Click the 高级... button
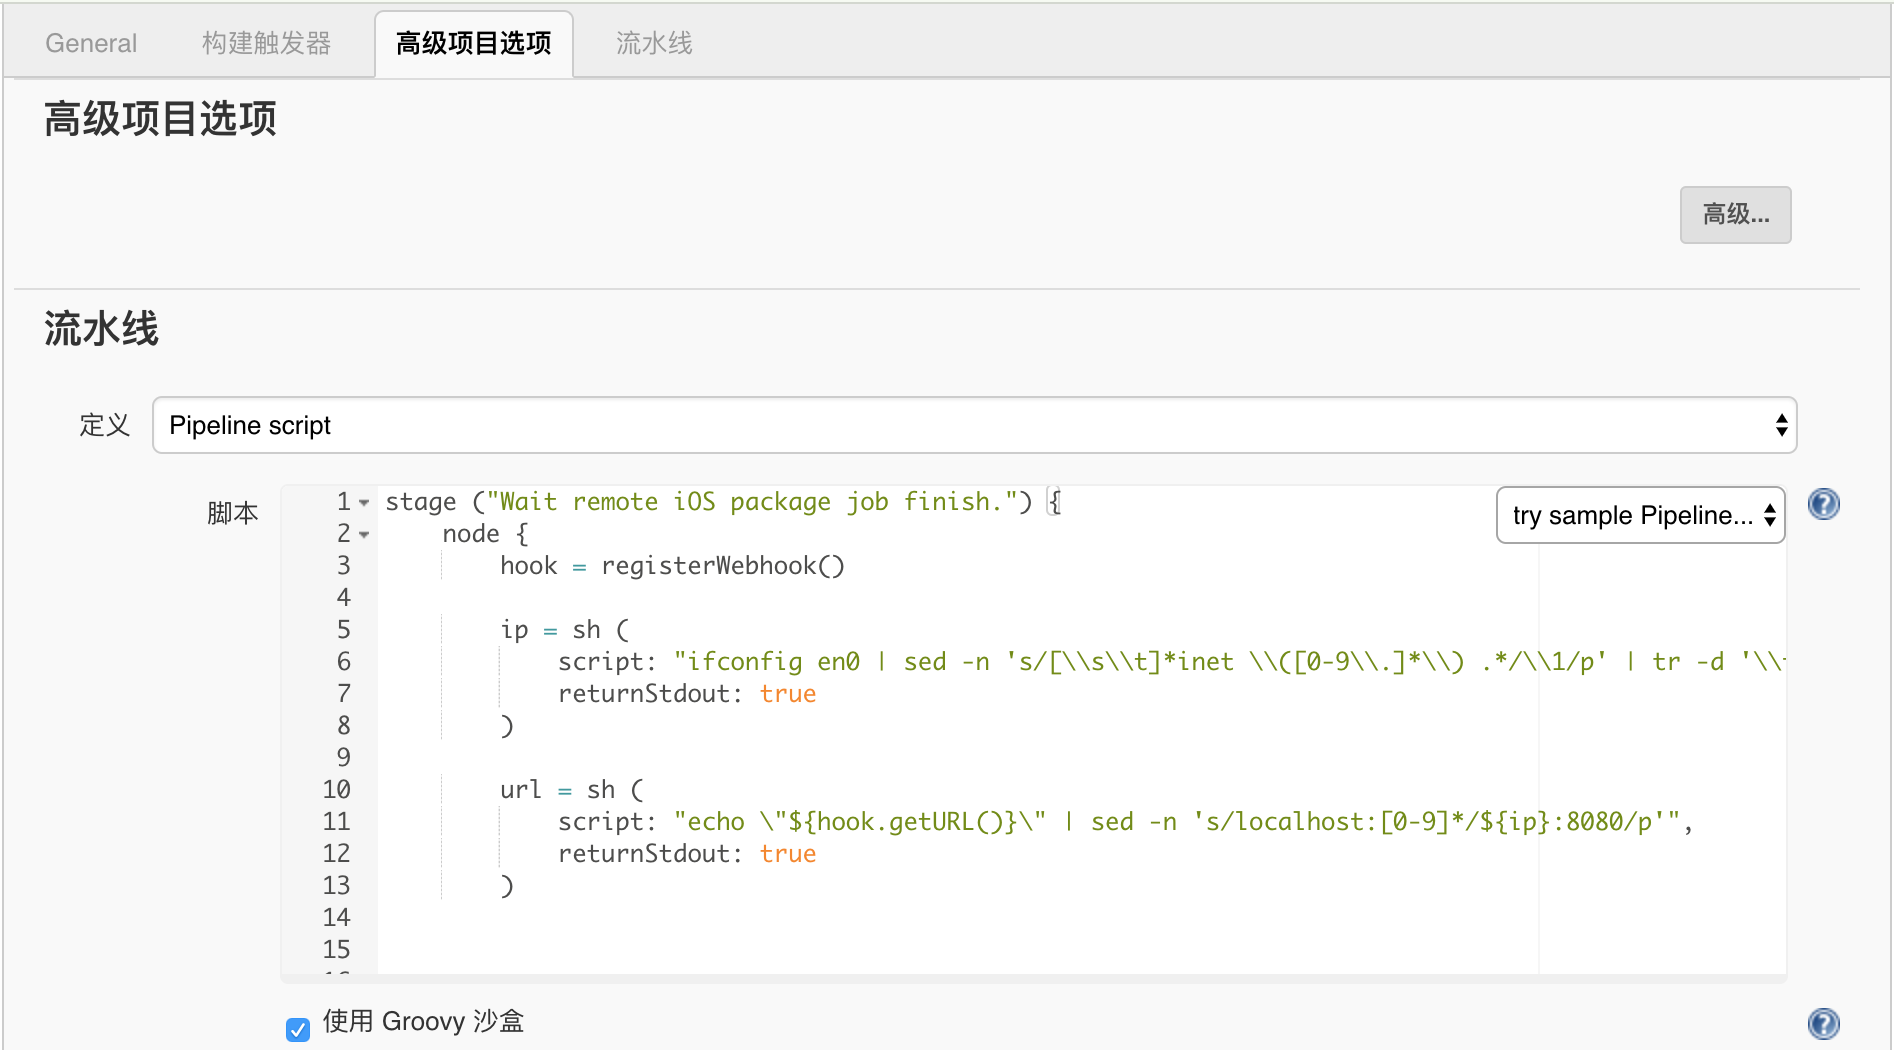Screen dimensions: 1894x1050 1735,214
